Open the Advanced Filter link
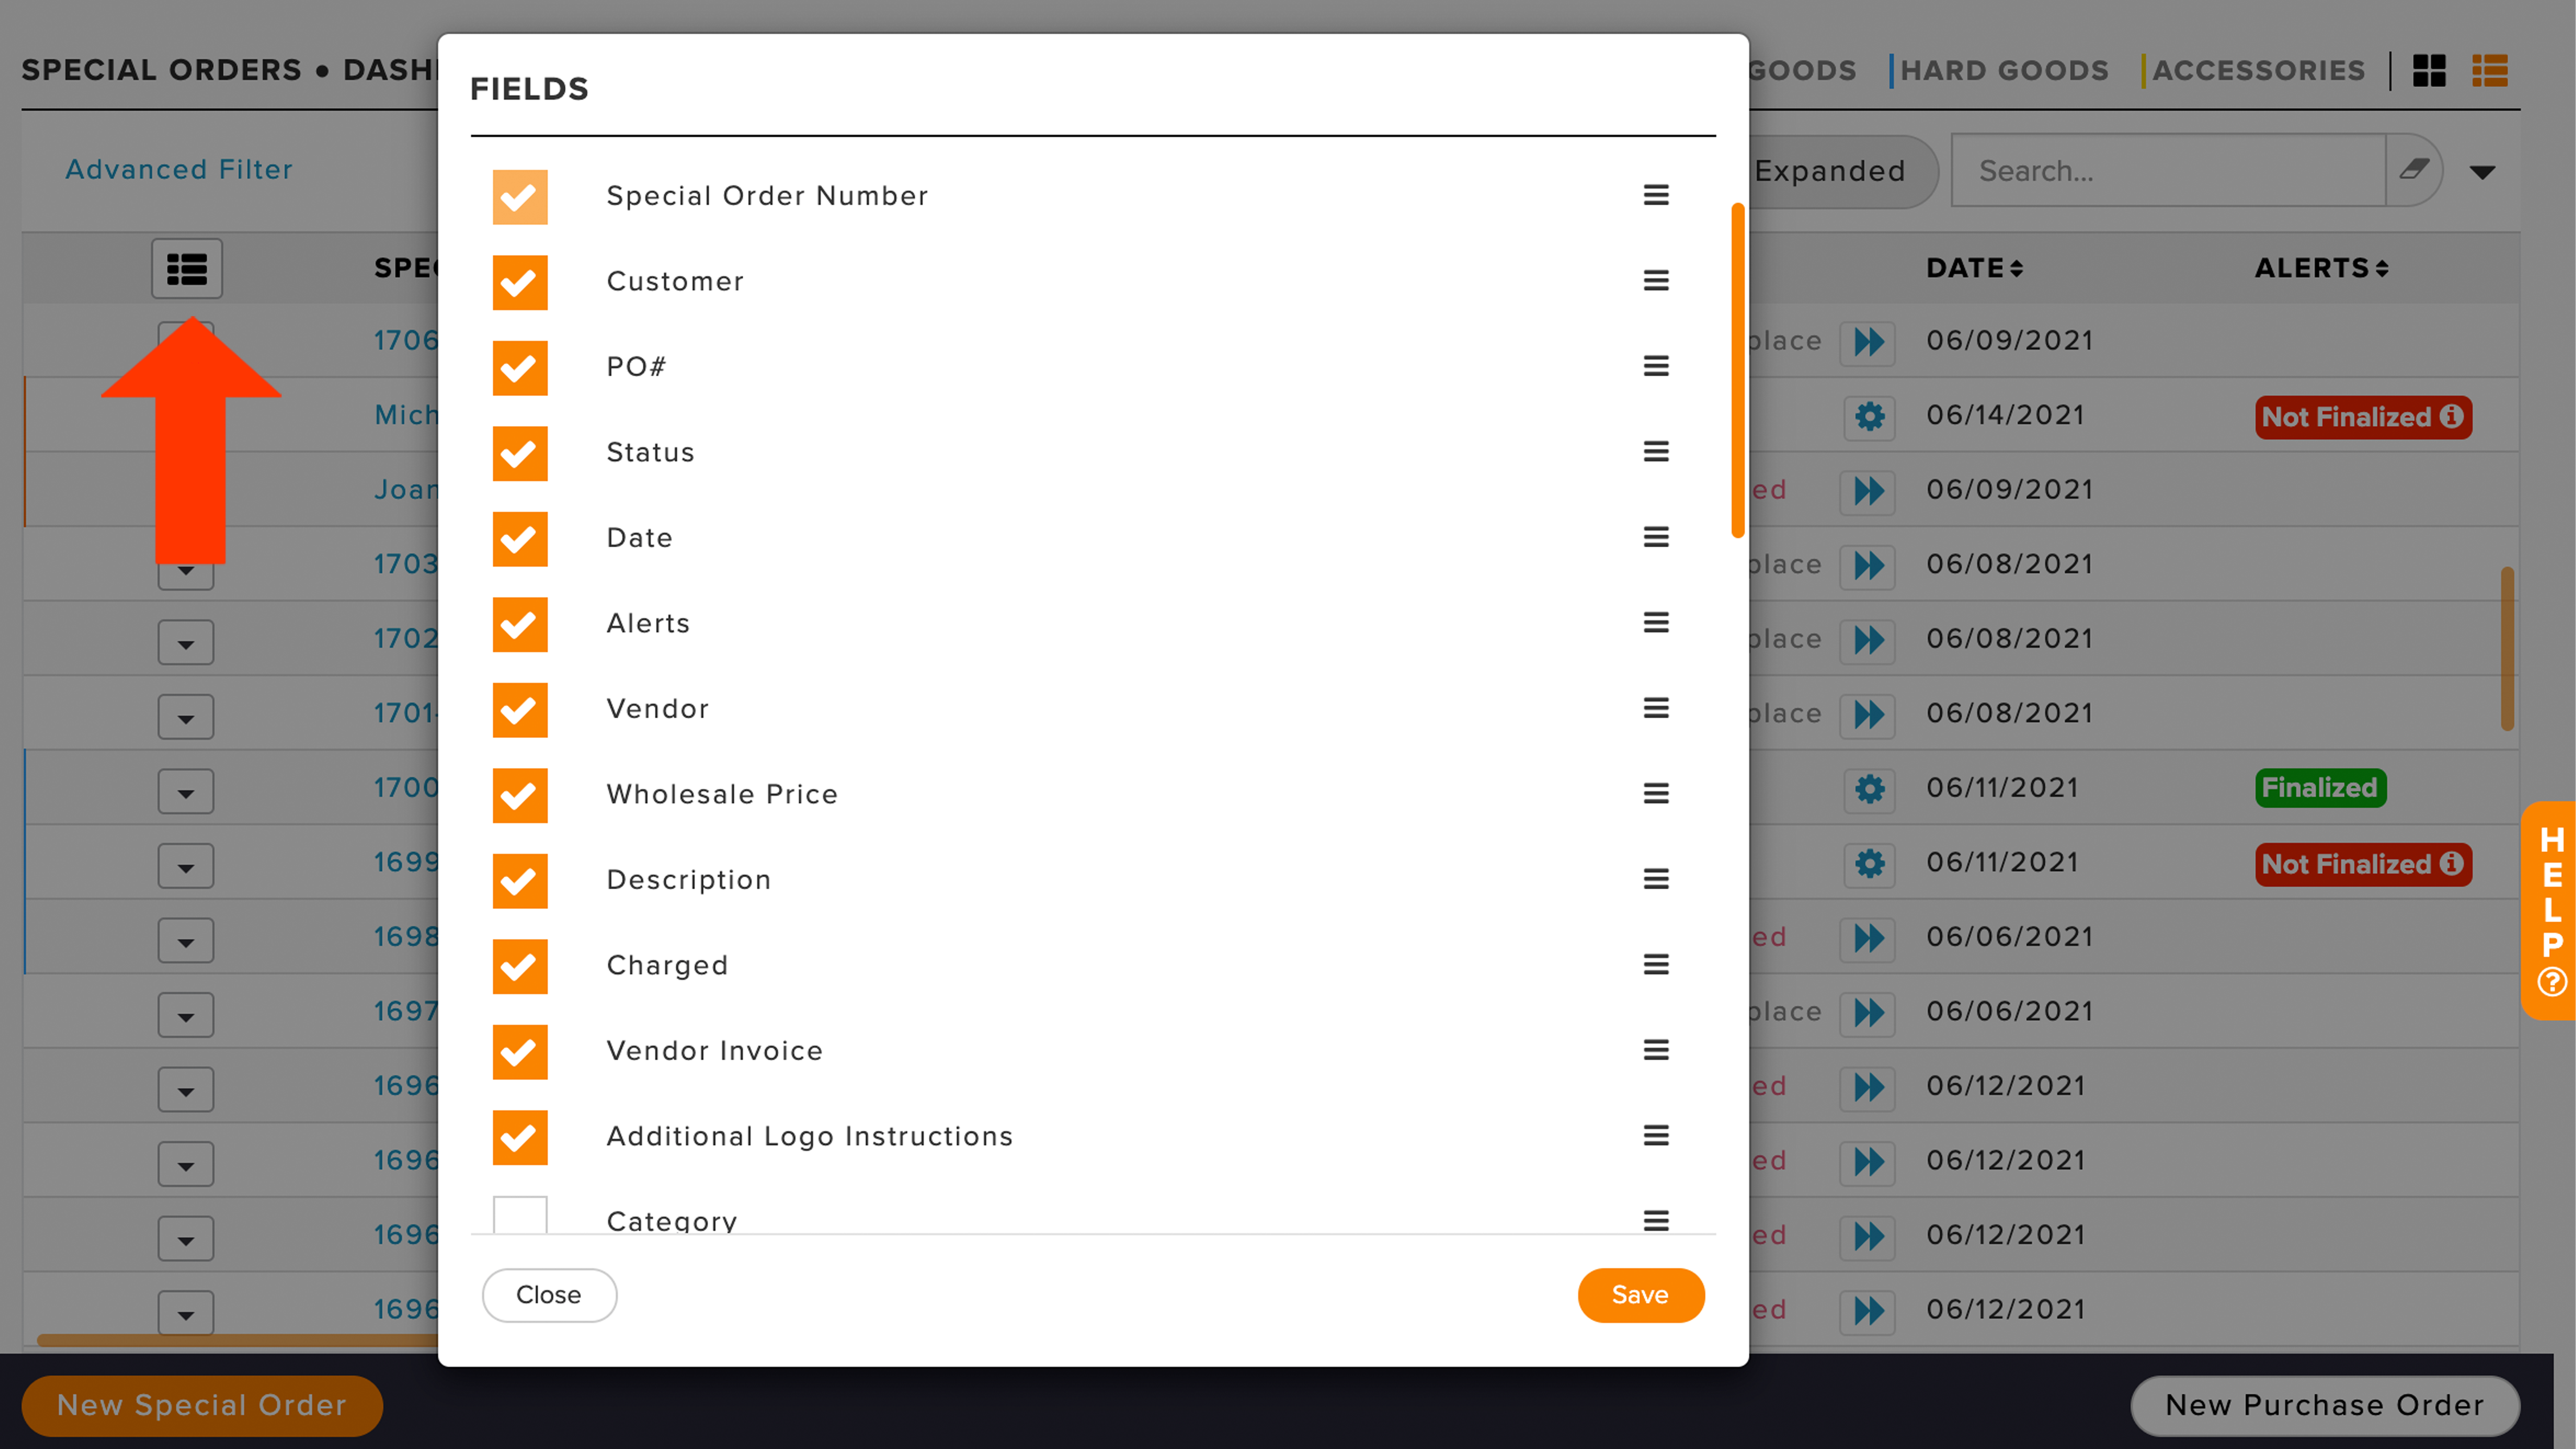This screenshot has width=2576, height=1449. [179, 169]
